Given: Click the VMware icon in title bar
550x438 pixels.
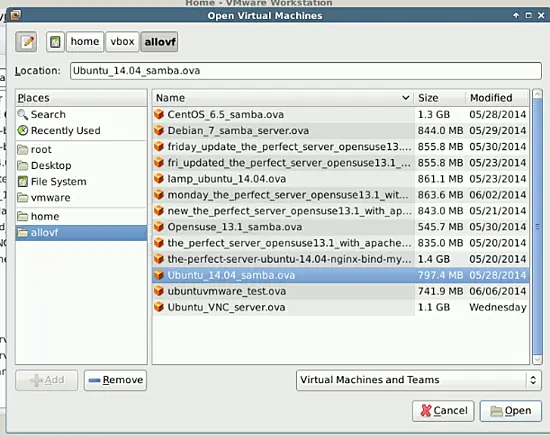Looking at the screenshot, I should (x=15, y=15).
